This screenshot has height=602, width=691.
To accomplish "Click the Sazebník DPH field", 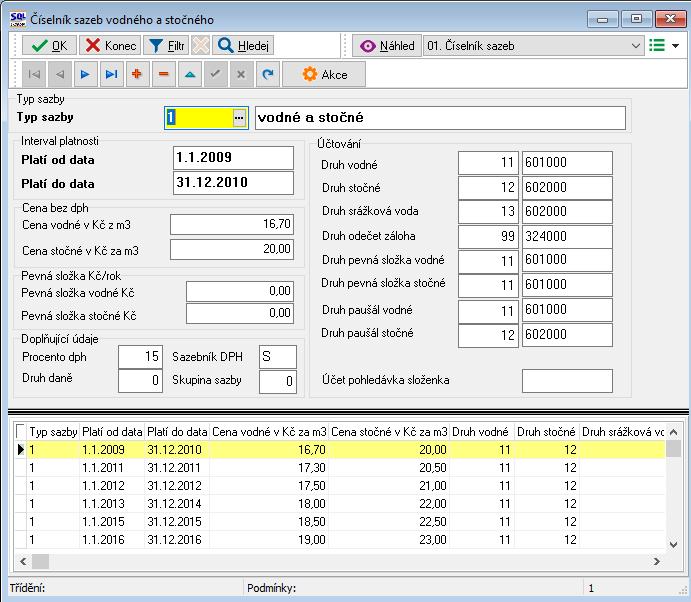I will click(x=278, y=357).
